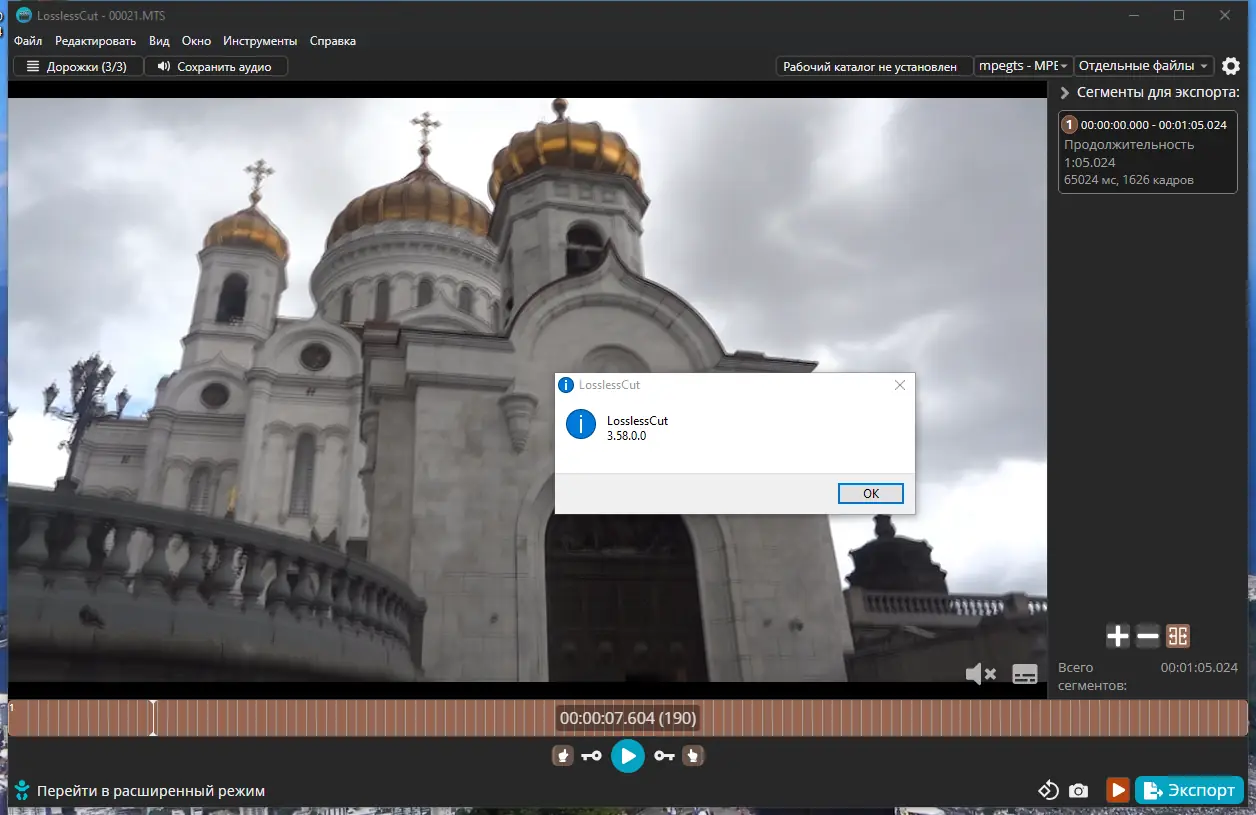Toggle subtitles display icon
Image resolution: width=1256 pixels, height=815 pixels.
[x=1025, y=674]
